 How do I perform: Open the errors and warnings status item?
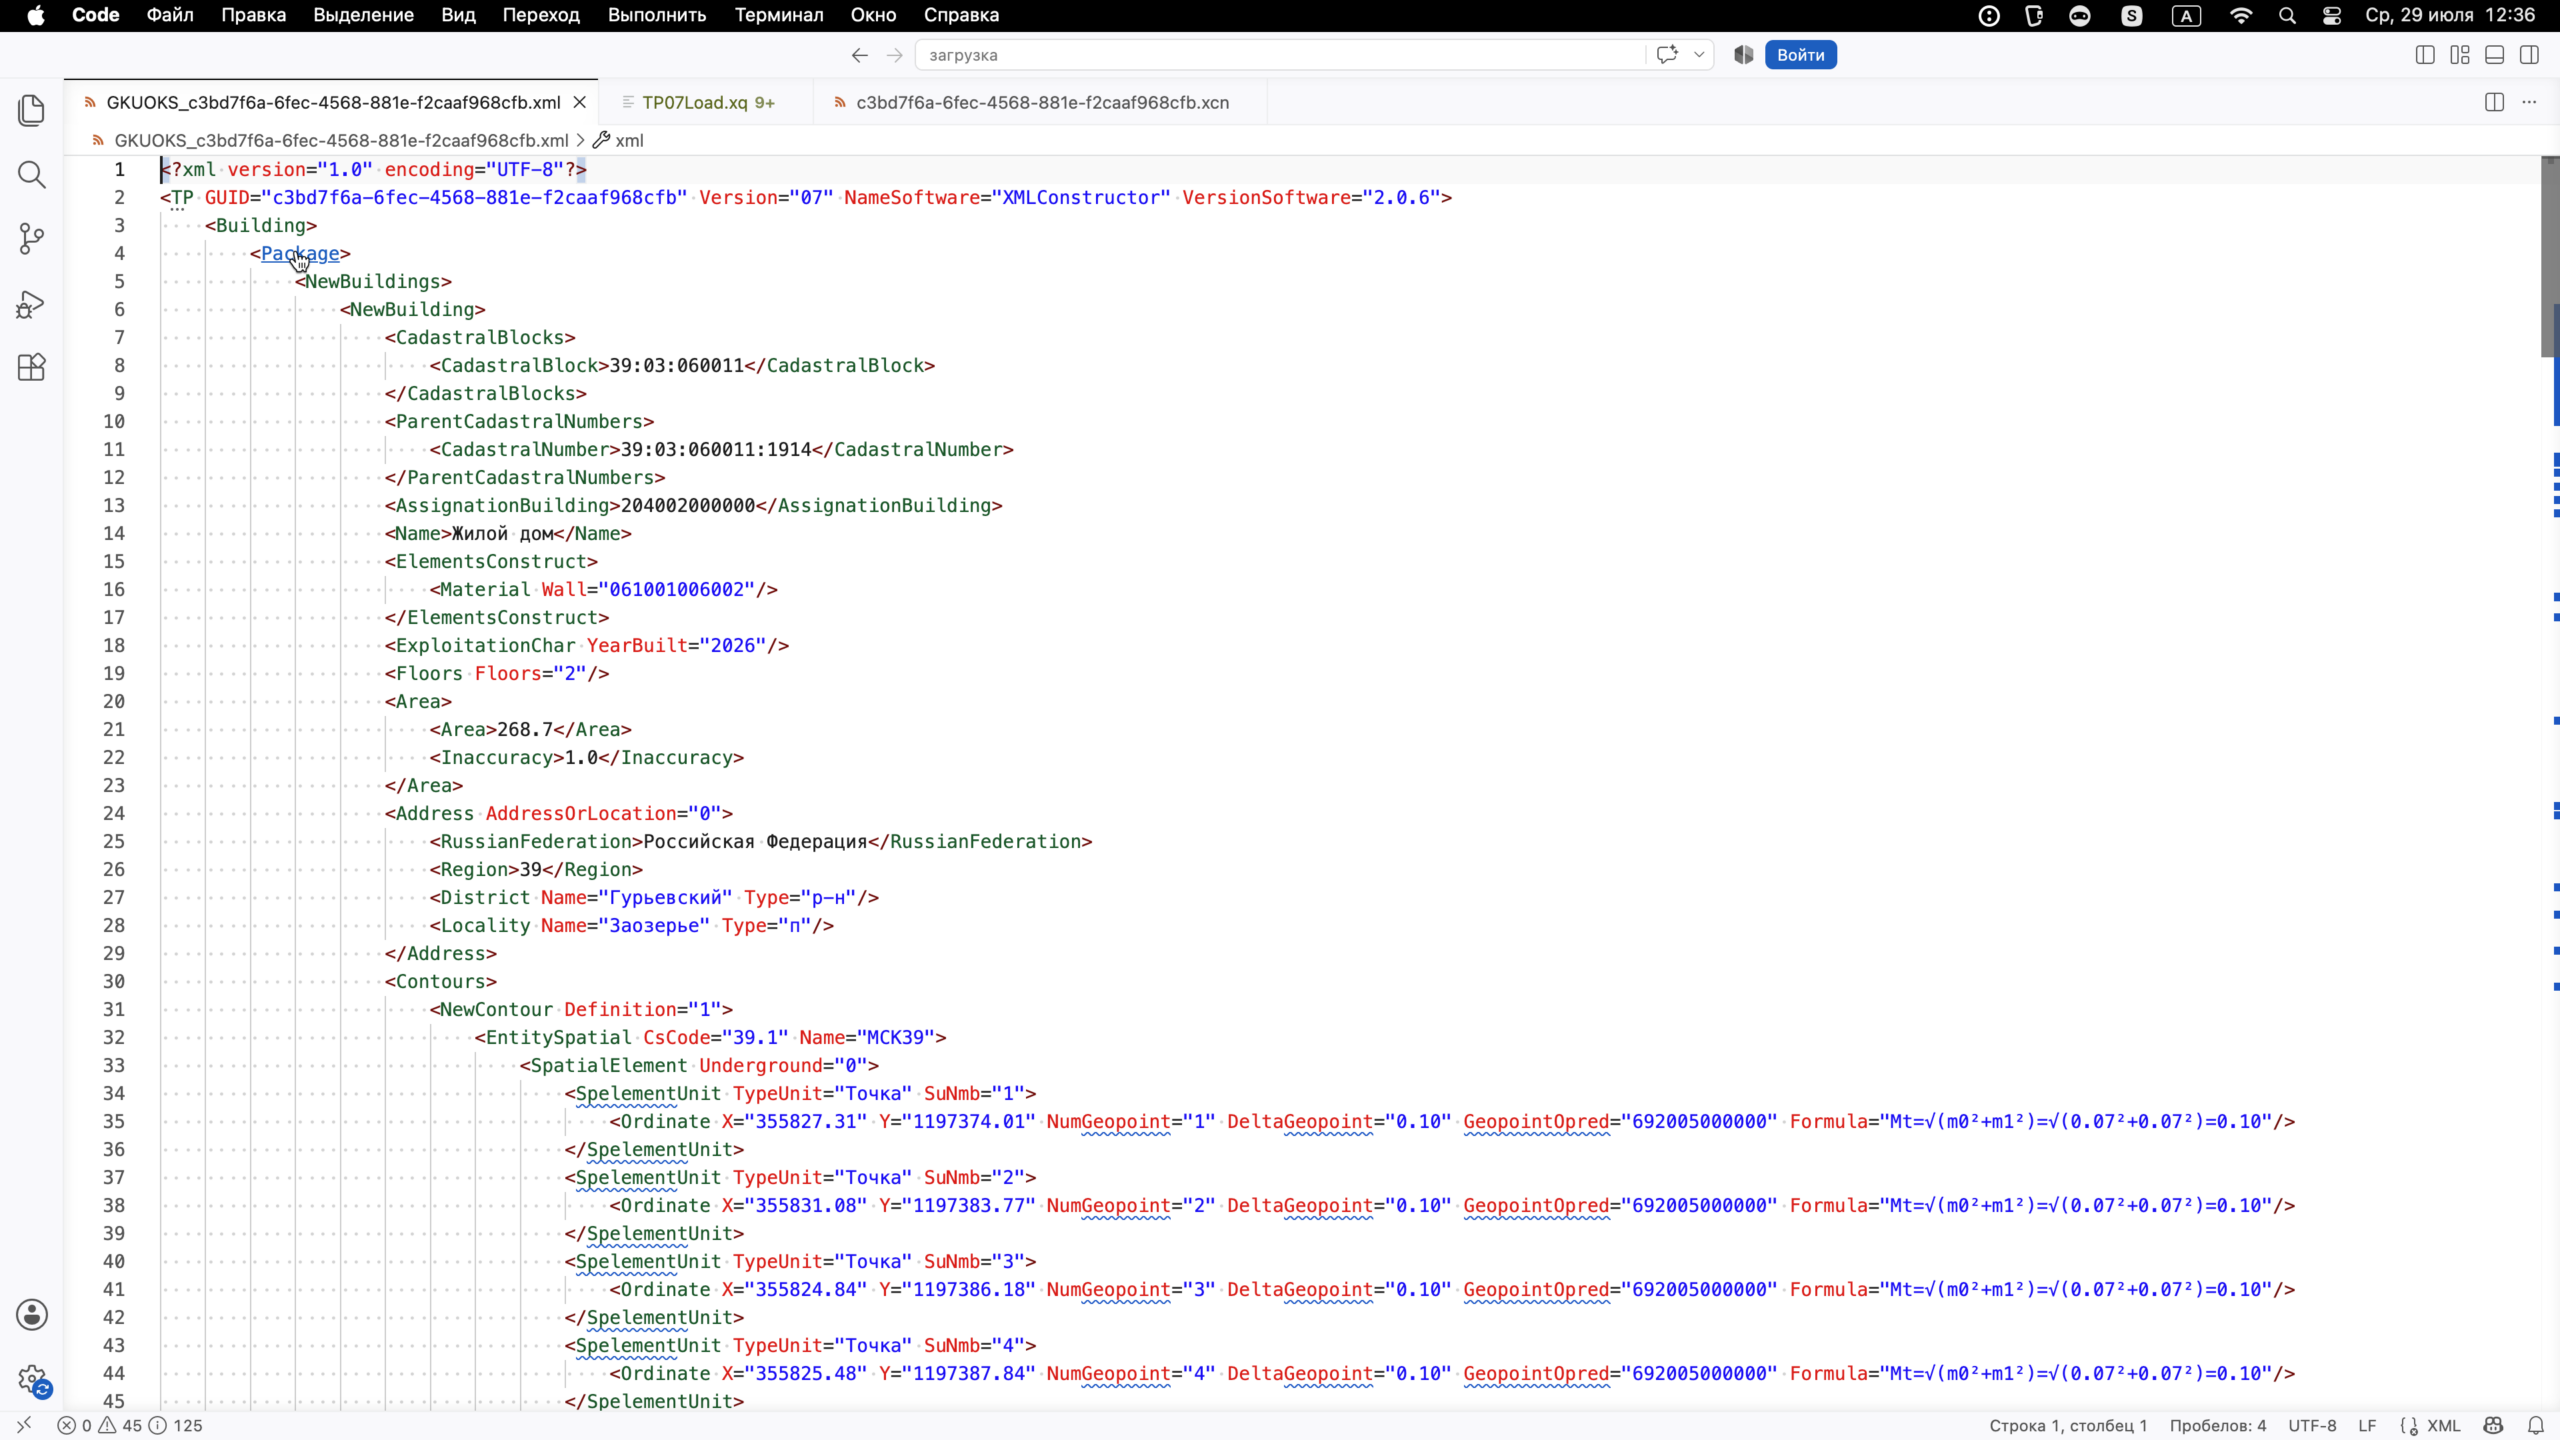130,1425
